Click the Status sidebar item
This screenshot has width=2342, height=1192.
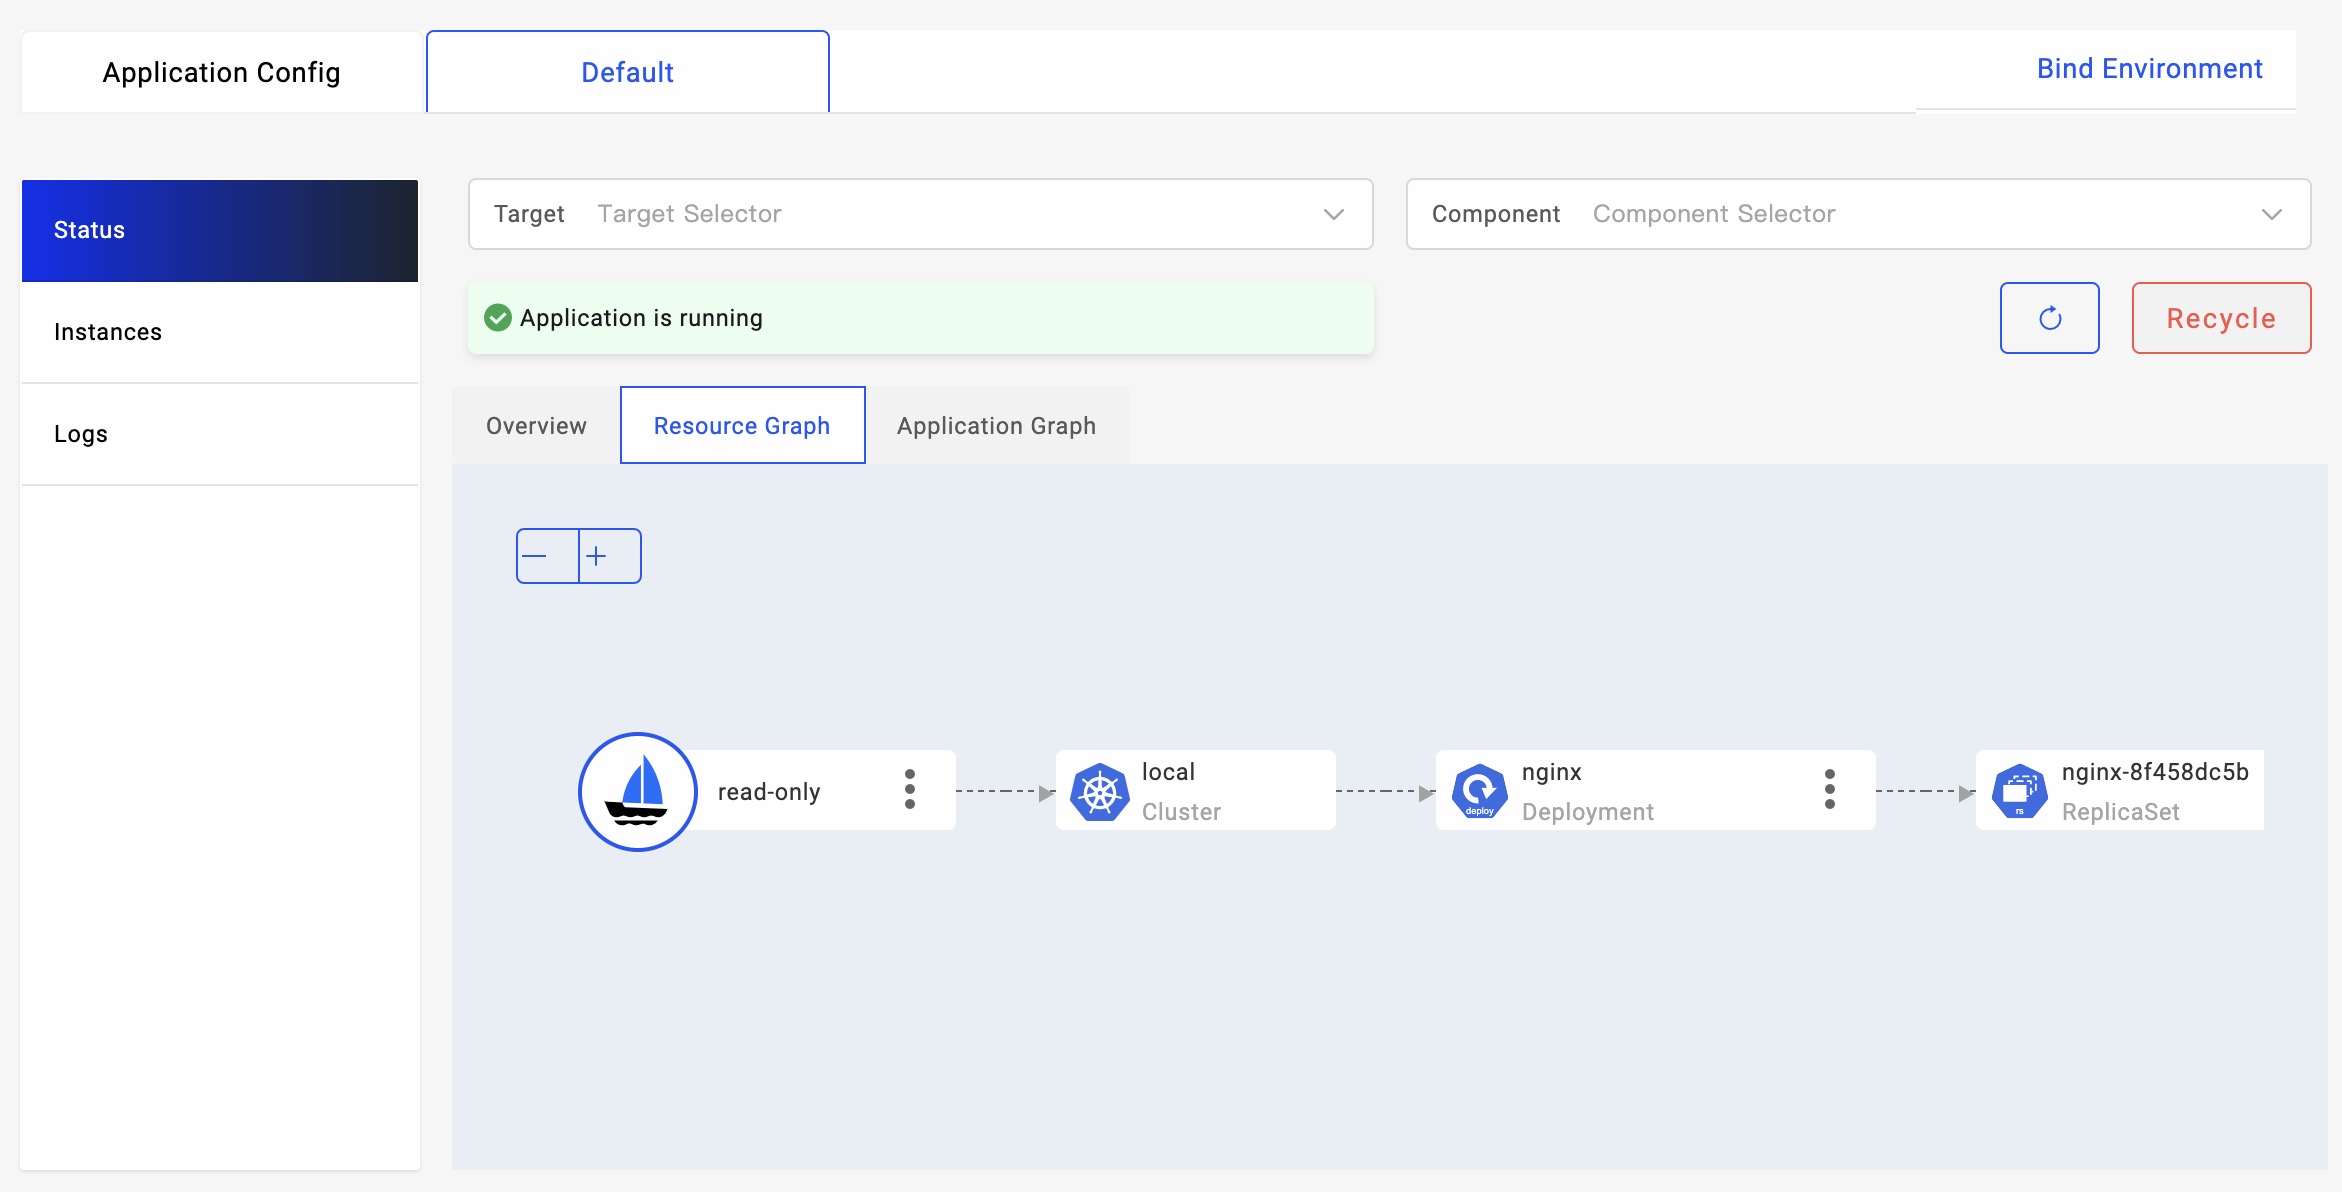220,230
